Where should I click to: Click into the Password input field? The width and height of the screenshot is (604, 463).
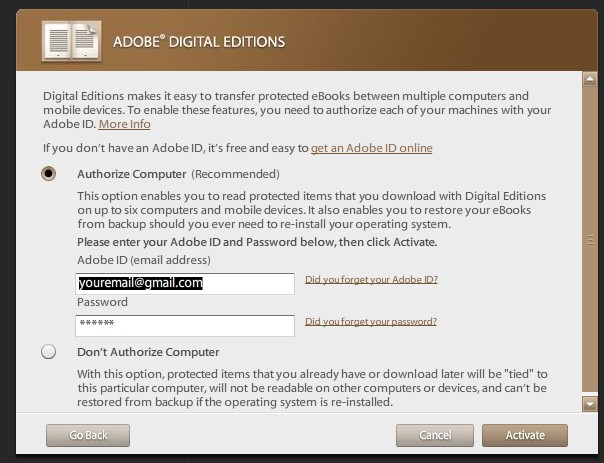click(x=184, y=325)
